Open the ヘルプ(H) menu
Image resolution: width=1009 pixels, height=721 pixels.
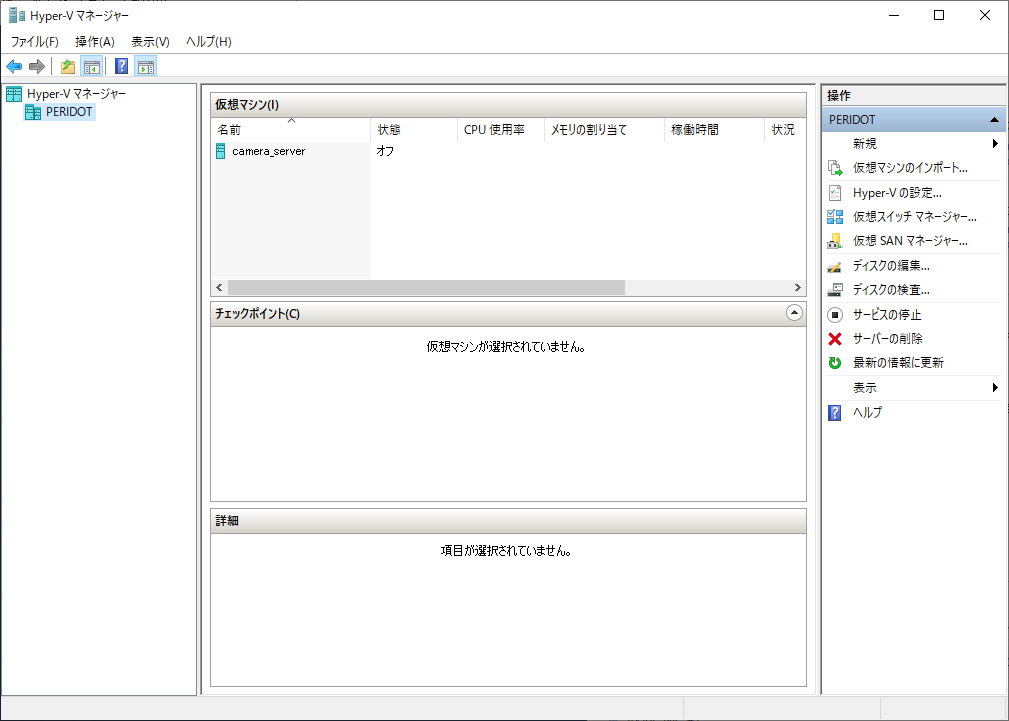[x=208, y=42]
